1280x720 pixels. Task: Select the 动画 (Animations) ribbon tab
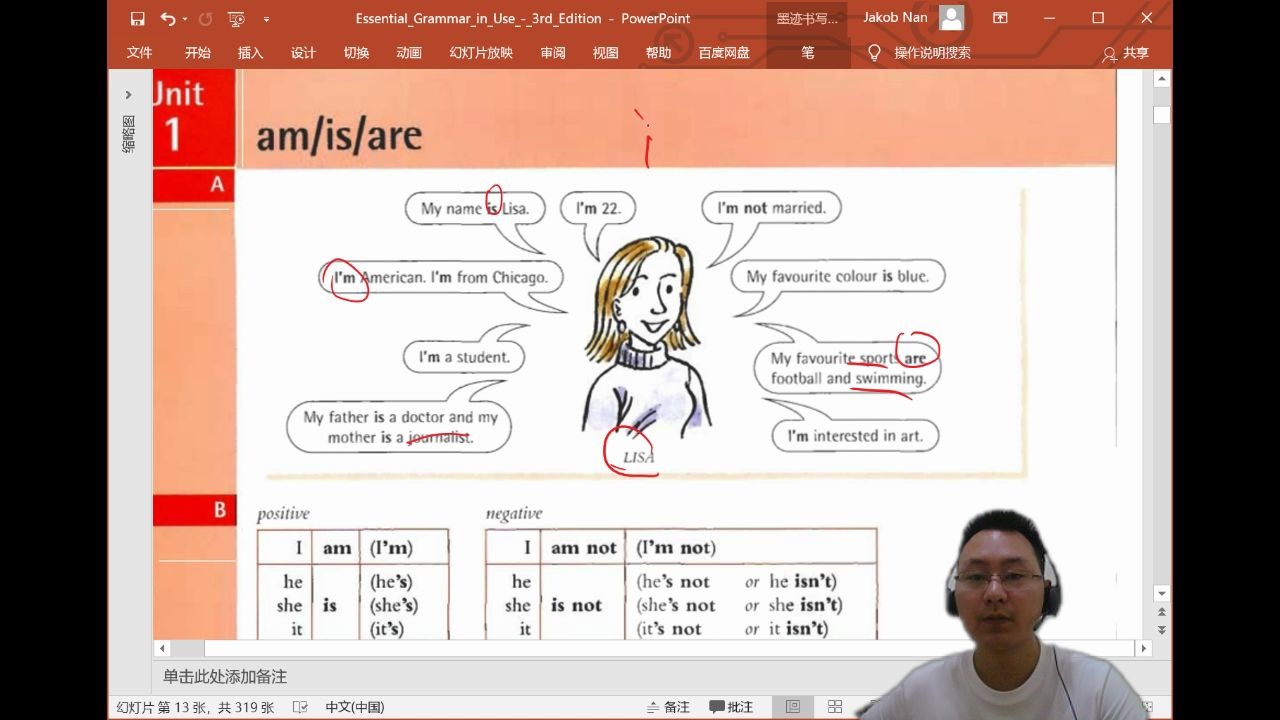(409, 53)
